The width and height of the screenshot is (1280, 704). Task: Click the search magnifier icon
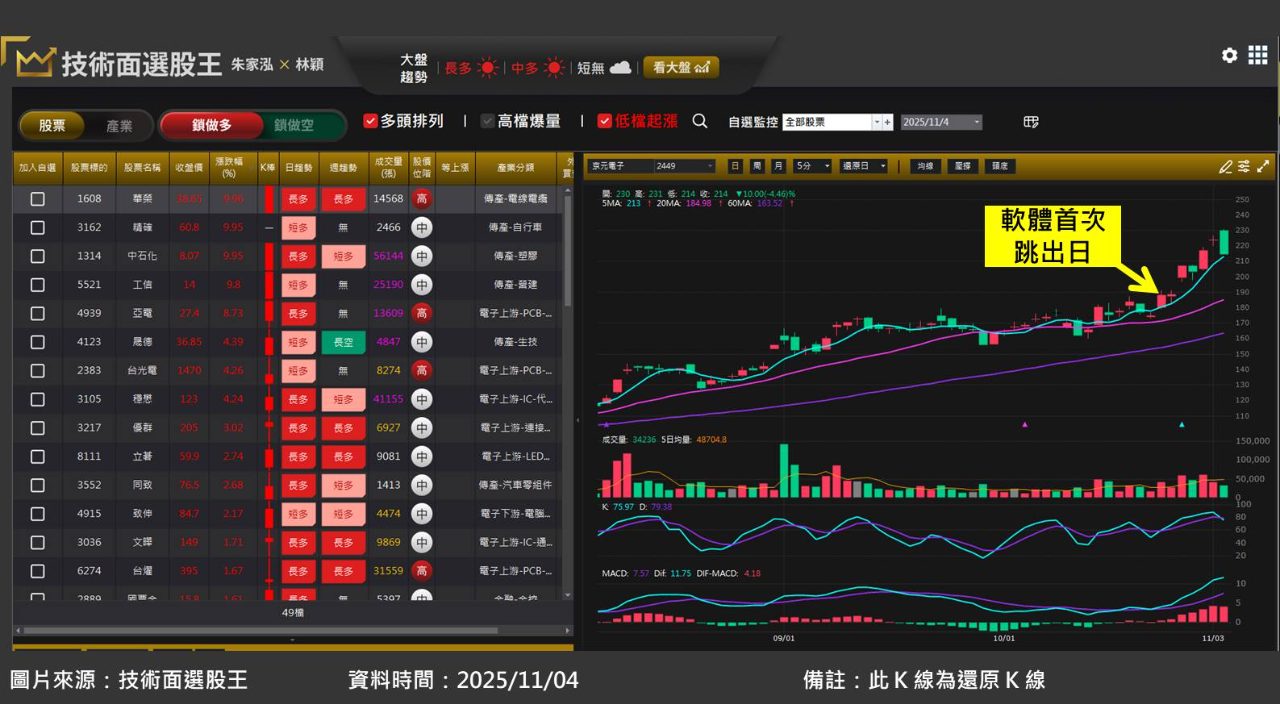pyautogui.click(x=700, y=121)
